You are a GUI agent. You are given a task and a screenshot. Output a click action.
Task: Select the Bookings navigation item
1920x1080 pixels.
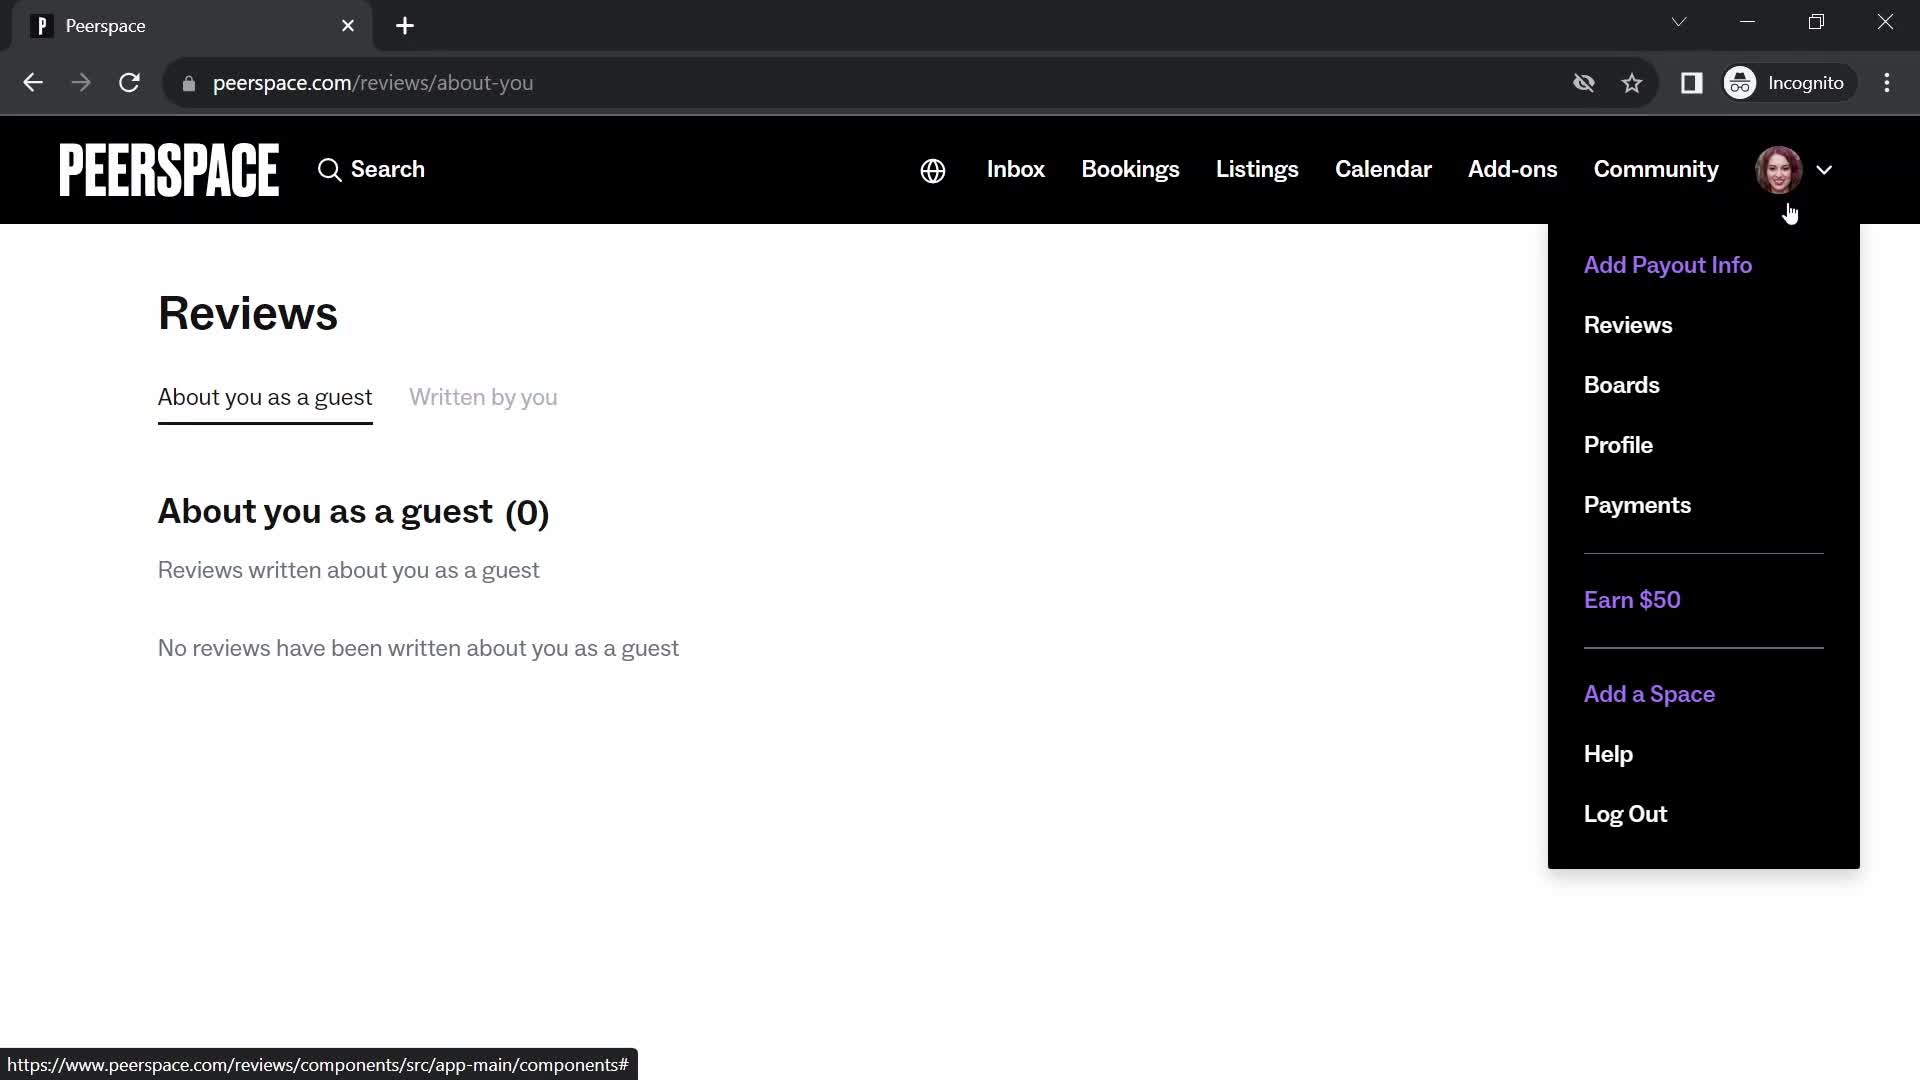tap(1130, 169)
